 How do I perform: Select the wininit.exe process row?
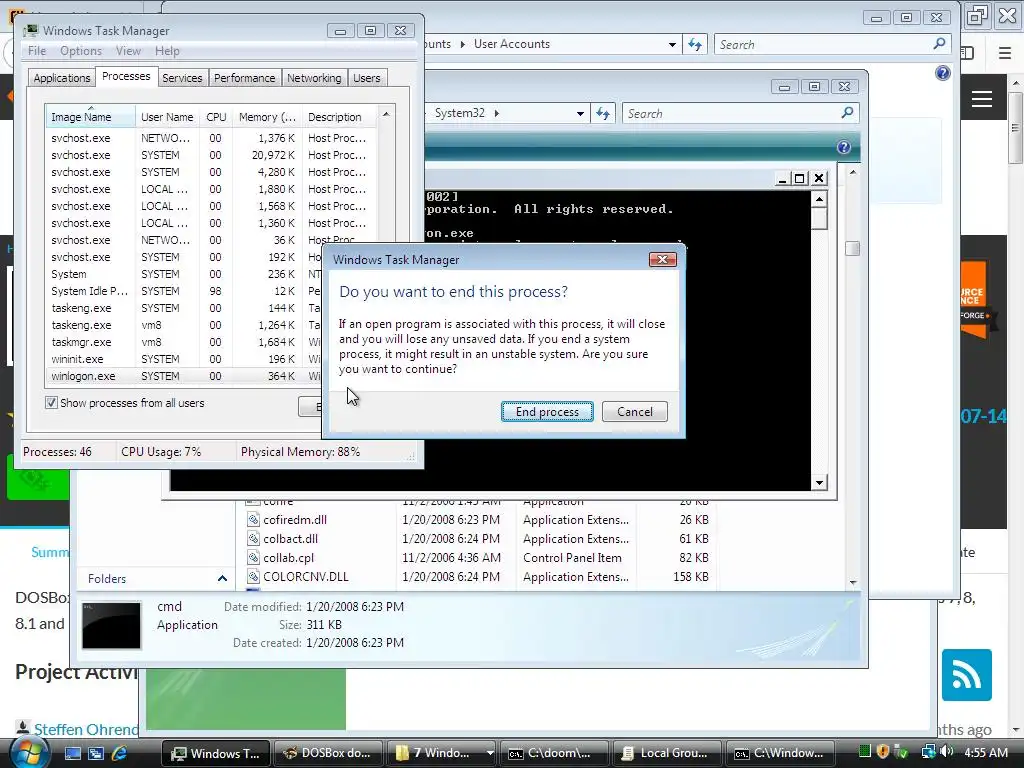[x=183, y=359]
